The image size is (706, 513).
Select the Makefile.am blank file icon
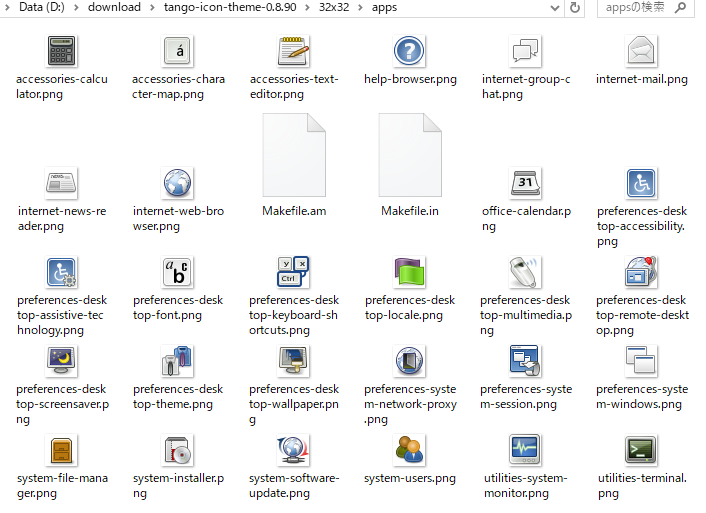294,155
